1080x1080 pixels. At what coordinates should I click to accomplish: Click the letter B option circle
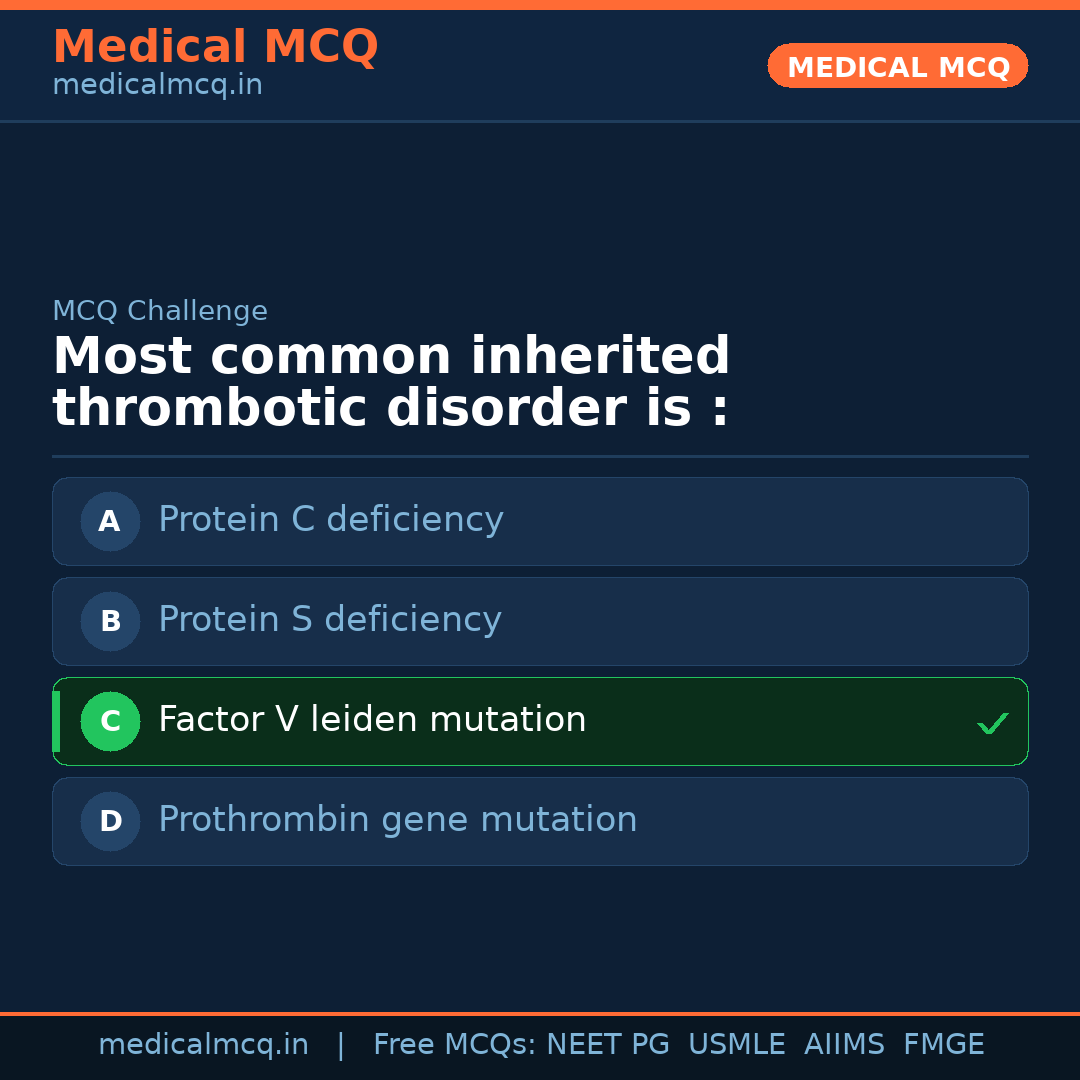tap(110, 621)
